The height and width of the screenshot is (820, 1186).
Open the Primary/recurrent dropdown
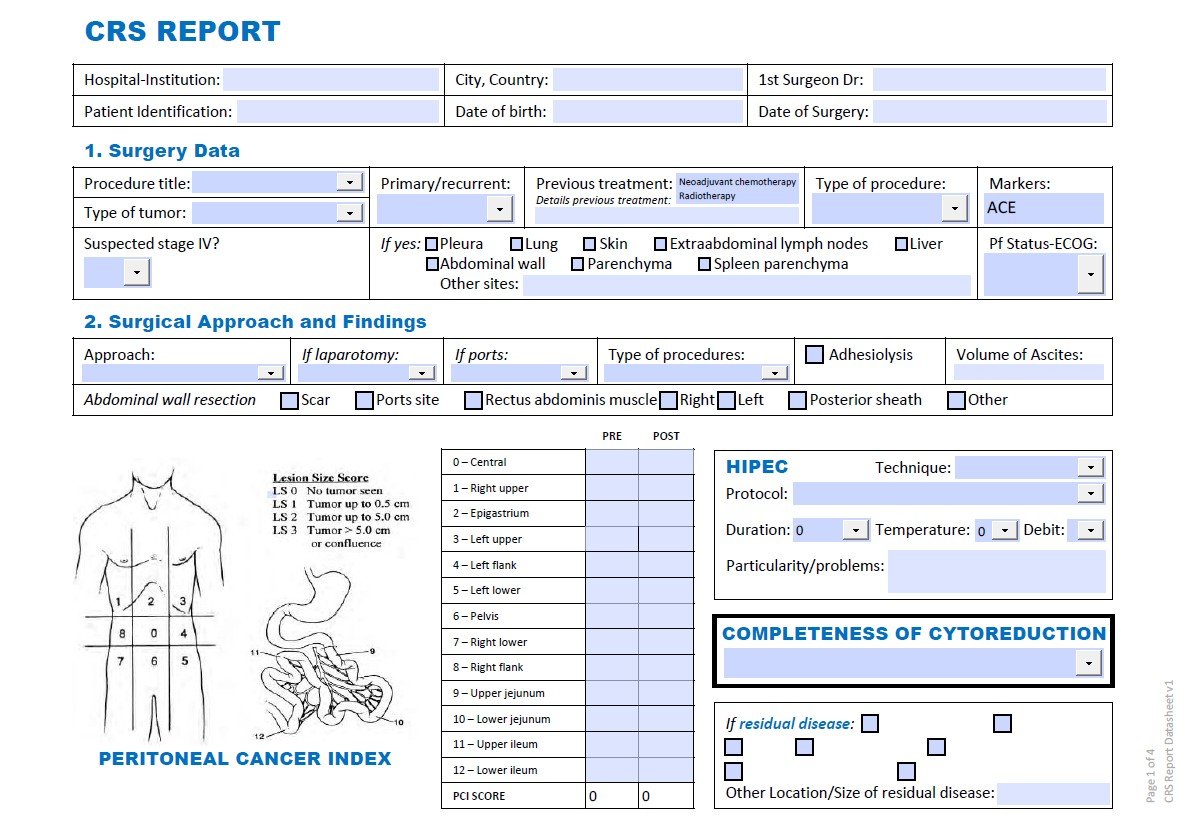(500, 210)
